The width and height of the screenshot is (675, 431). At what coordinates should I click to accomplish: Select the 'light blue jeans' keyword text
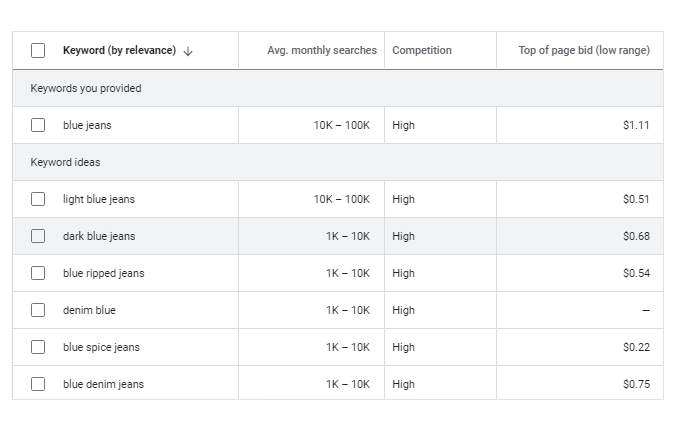99,199
